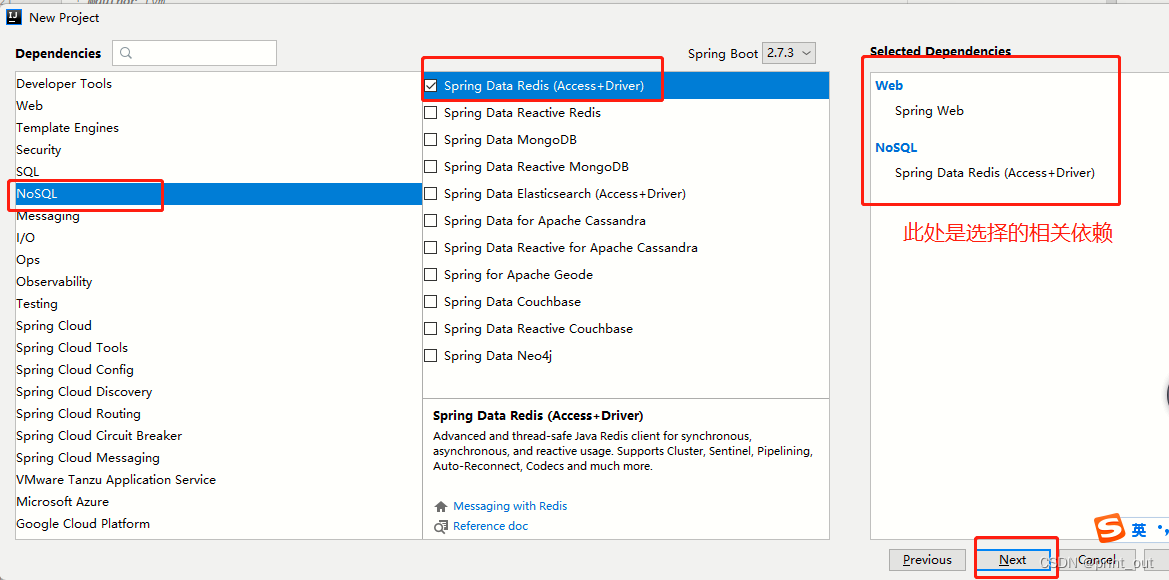Click the Cancel button
This screenshot has width=1169, height=580.
[1097, 560]
